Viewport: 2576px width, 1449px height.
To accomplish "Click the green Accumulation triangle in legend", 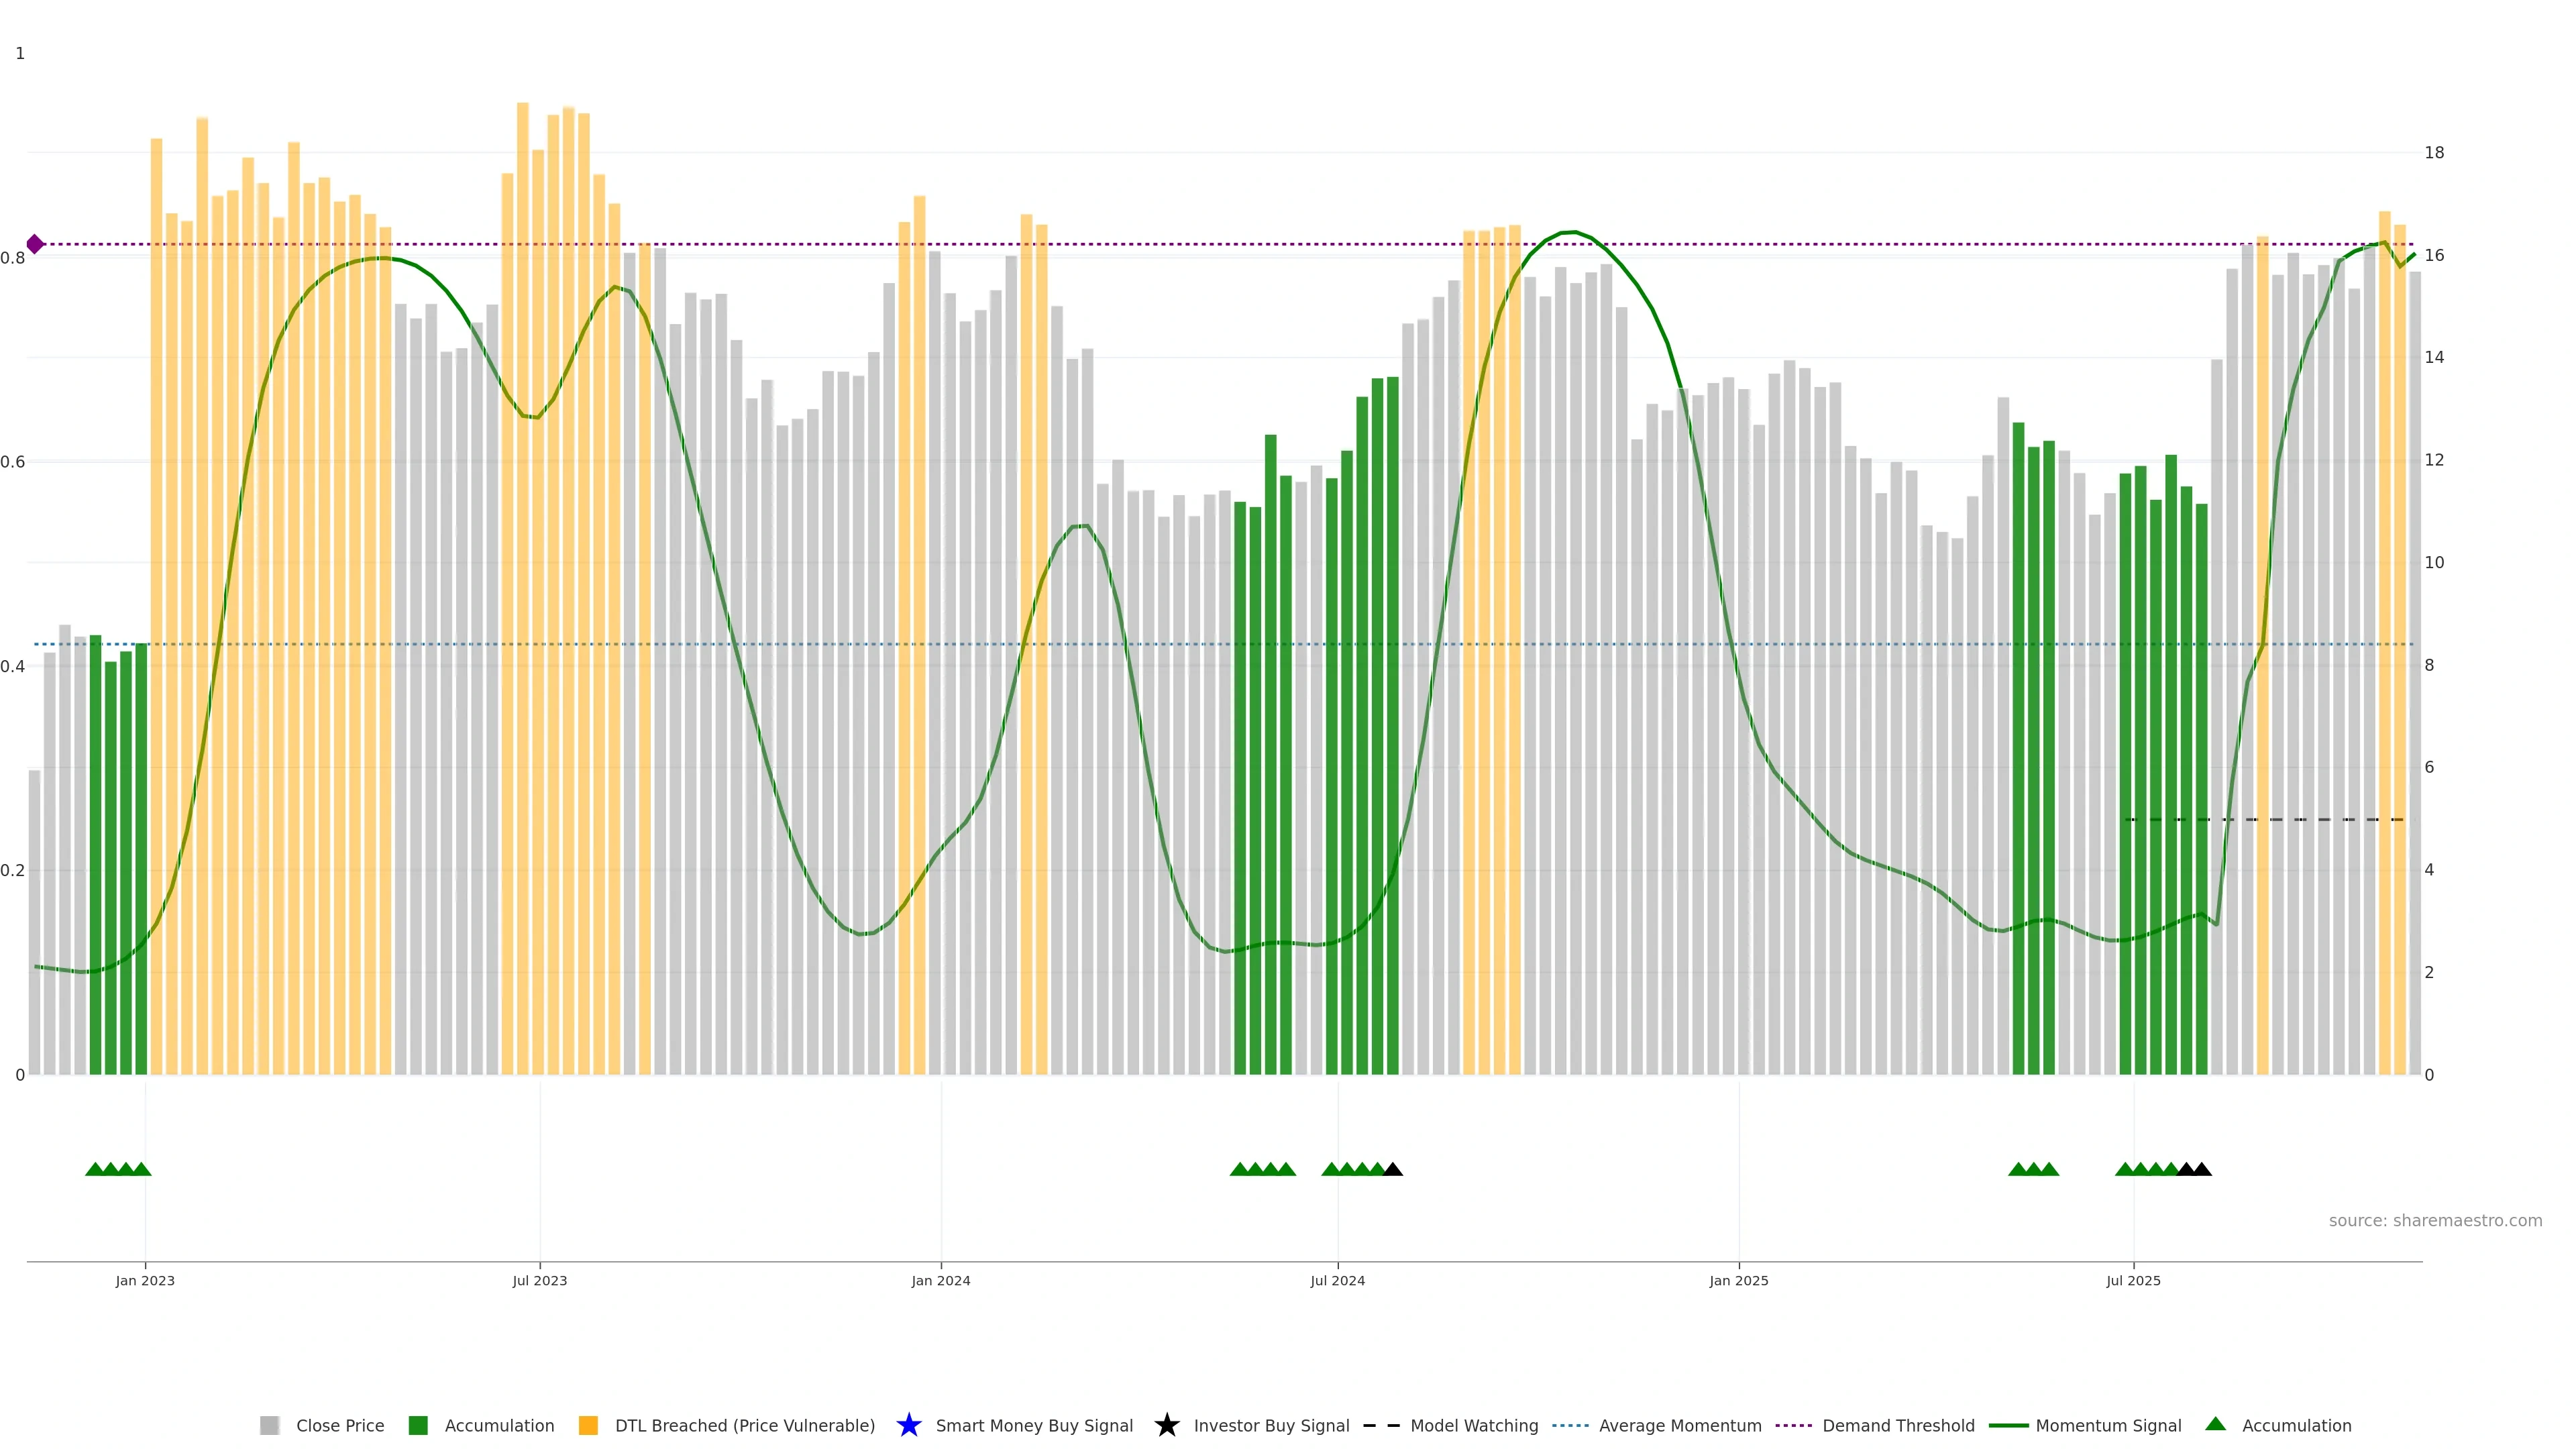I will tap(2215, 1424).
